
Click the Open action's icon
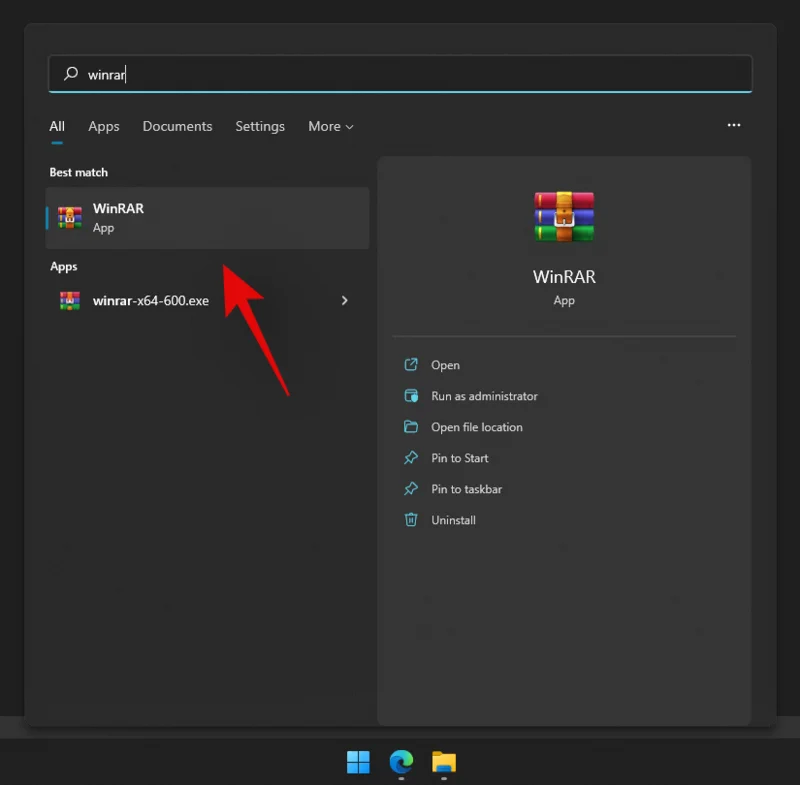412,365
